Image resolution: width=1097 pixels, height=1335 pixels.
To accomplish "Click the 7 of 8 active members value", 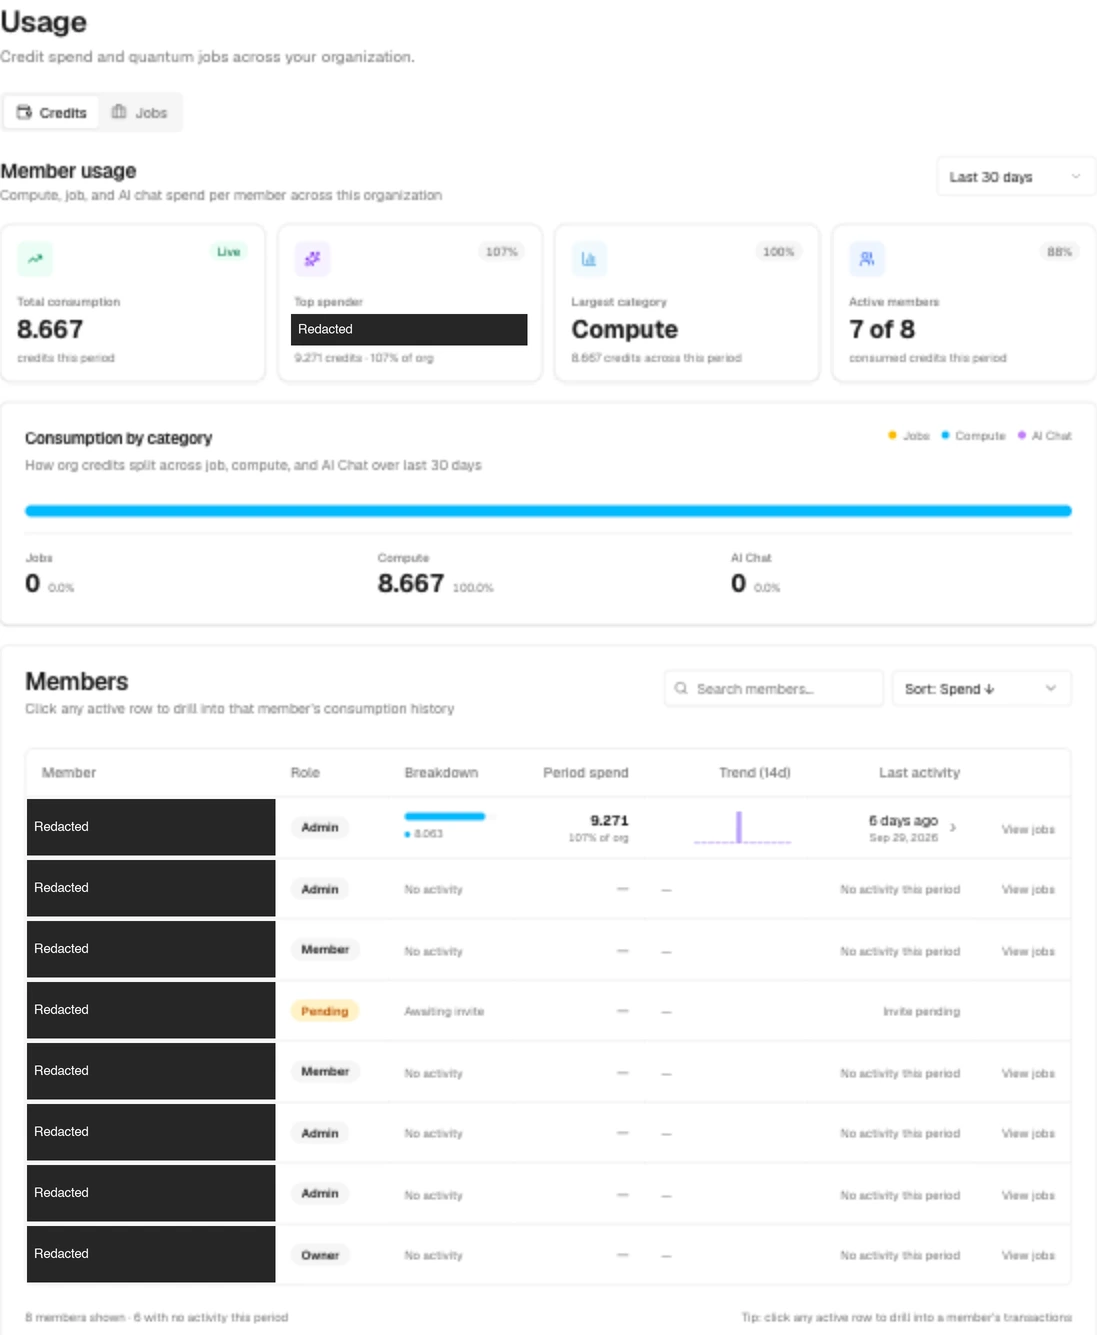I will tap(882, 329).
